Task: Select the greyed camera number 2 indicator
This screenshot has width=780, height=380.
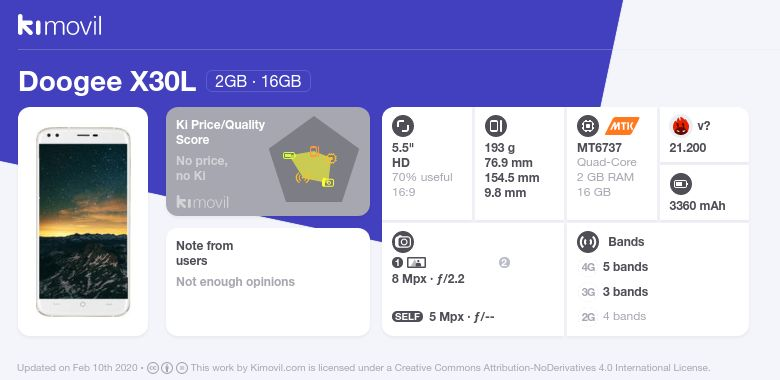Action: click(x=504, y=262)
